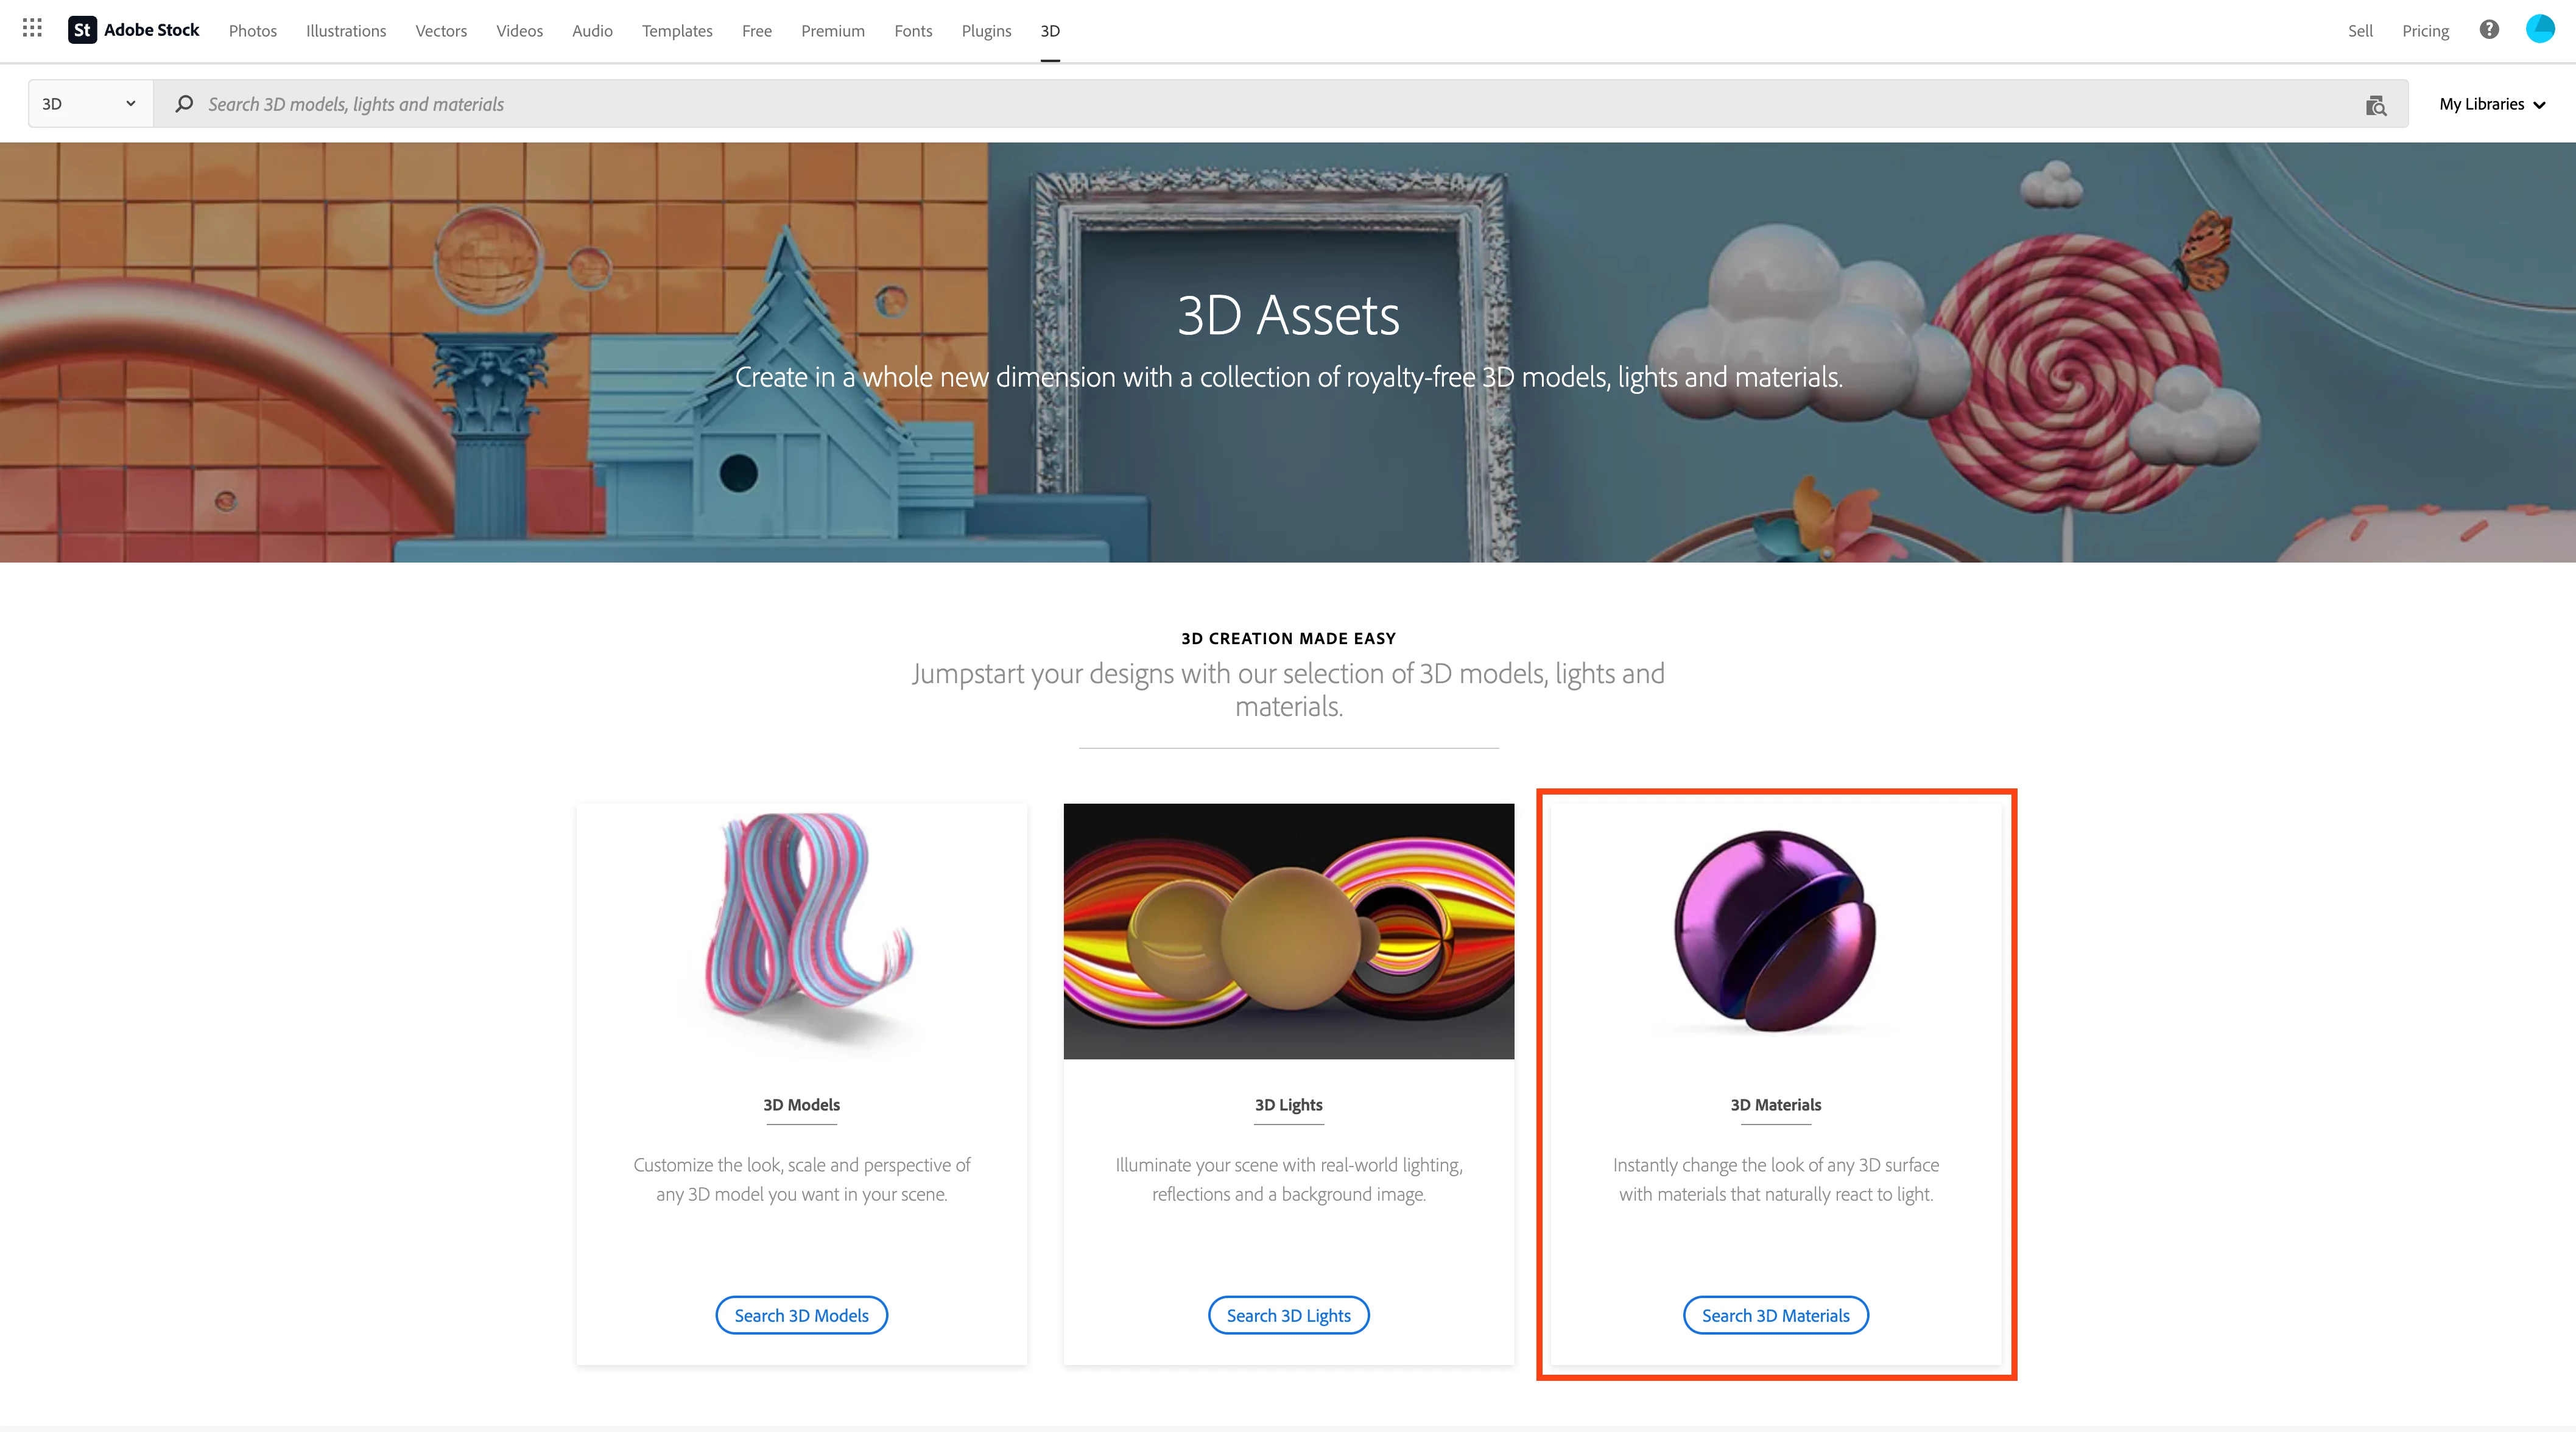Open the Pricing link
This screenshot has height=1432, width=2576.
coord(2425,31)
